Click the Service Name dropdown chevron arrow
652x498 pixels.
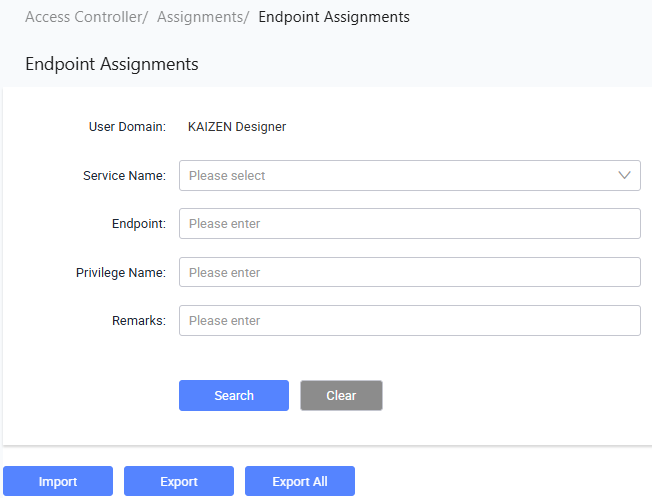624,175
